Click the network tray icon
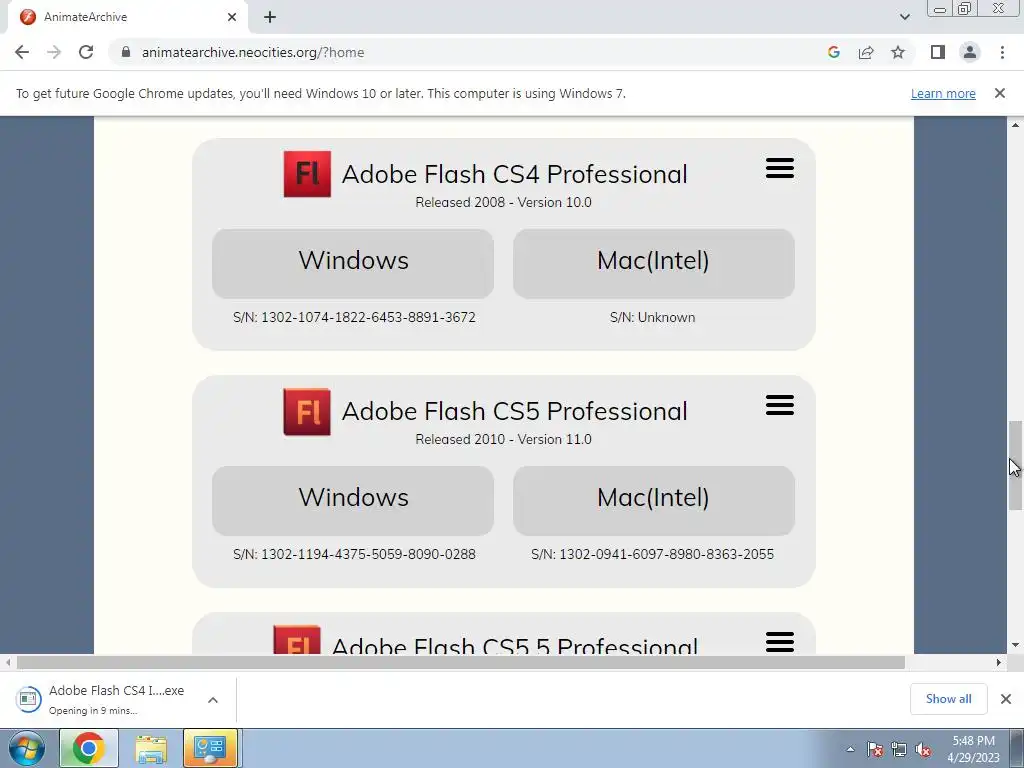Viewport: 1024px width, 768px height. (899, 749)
